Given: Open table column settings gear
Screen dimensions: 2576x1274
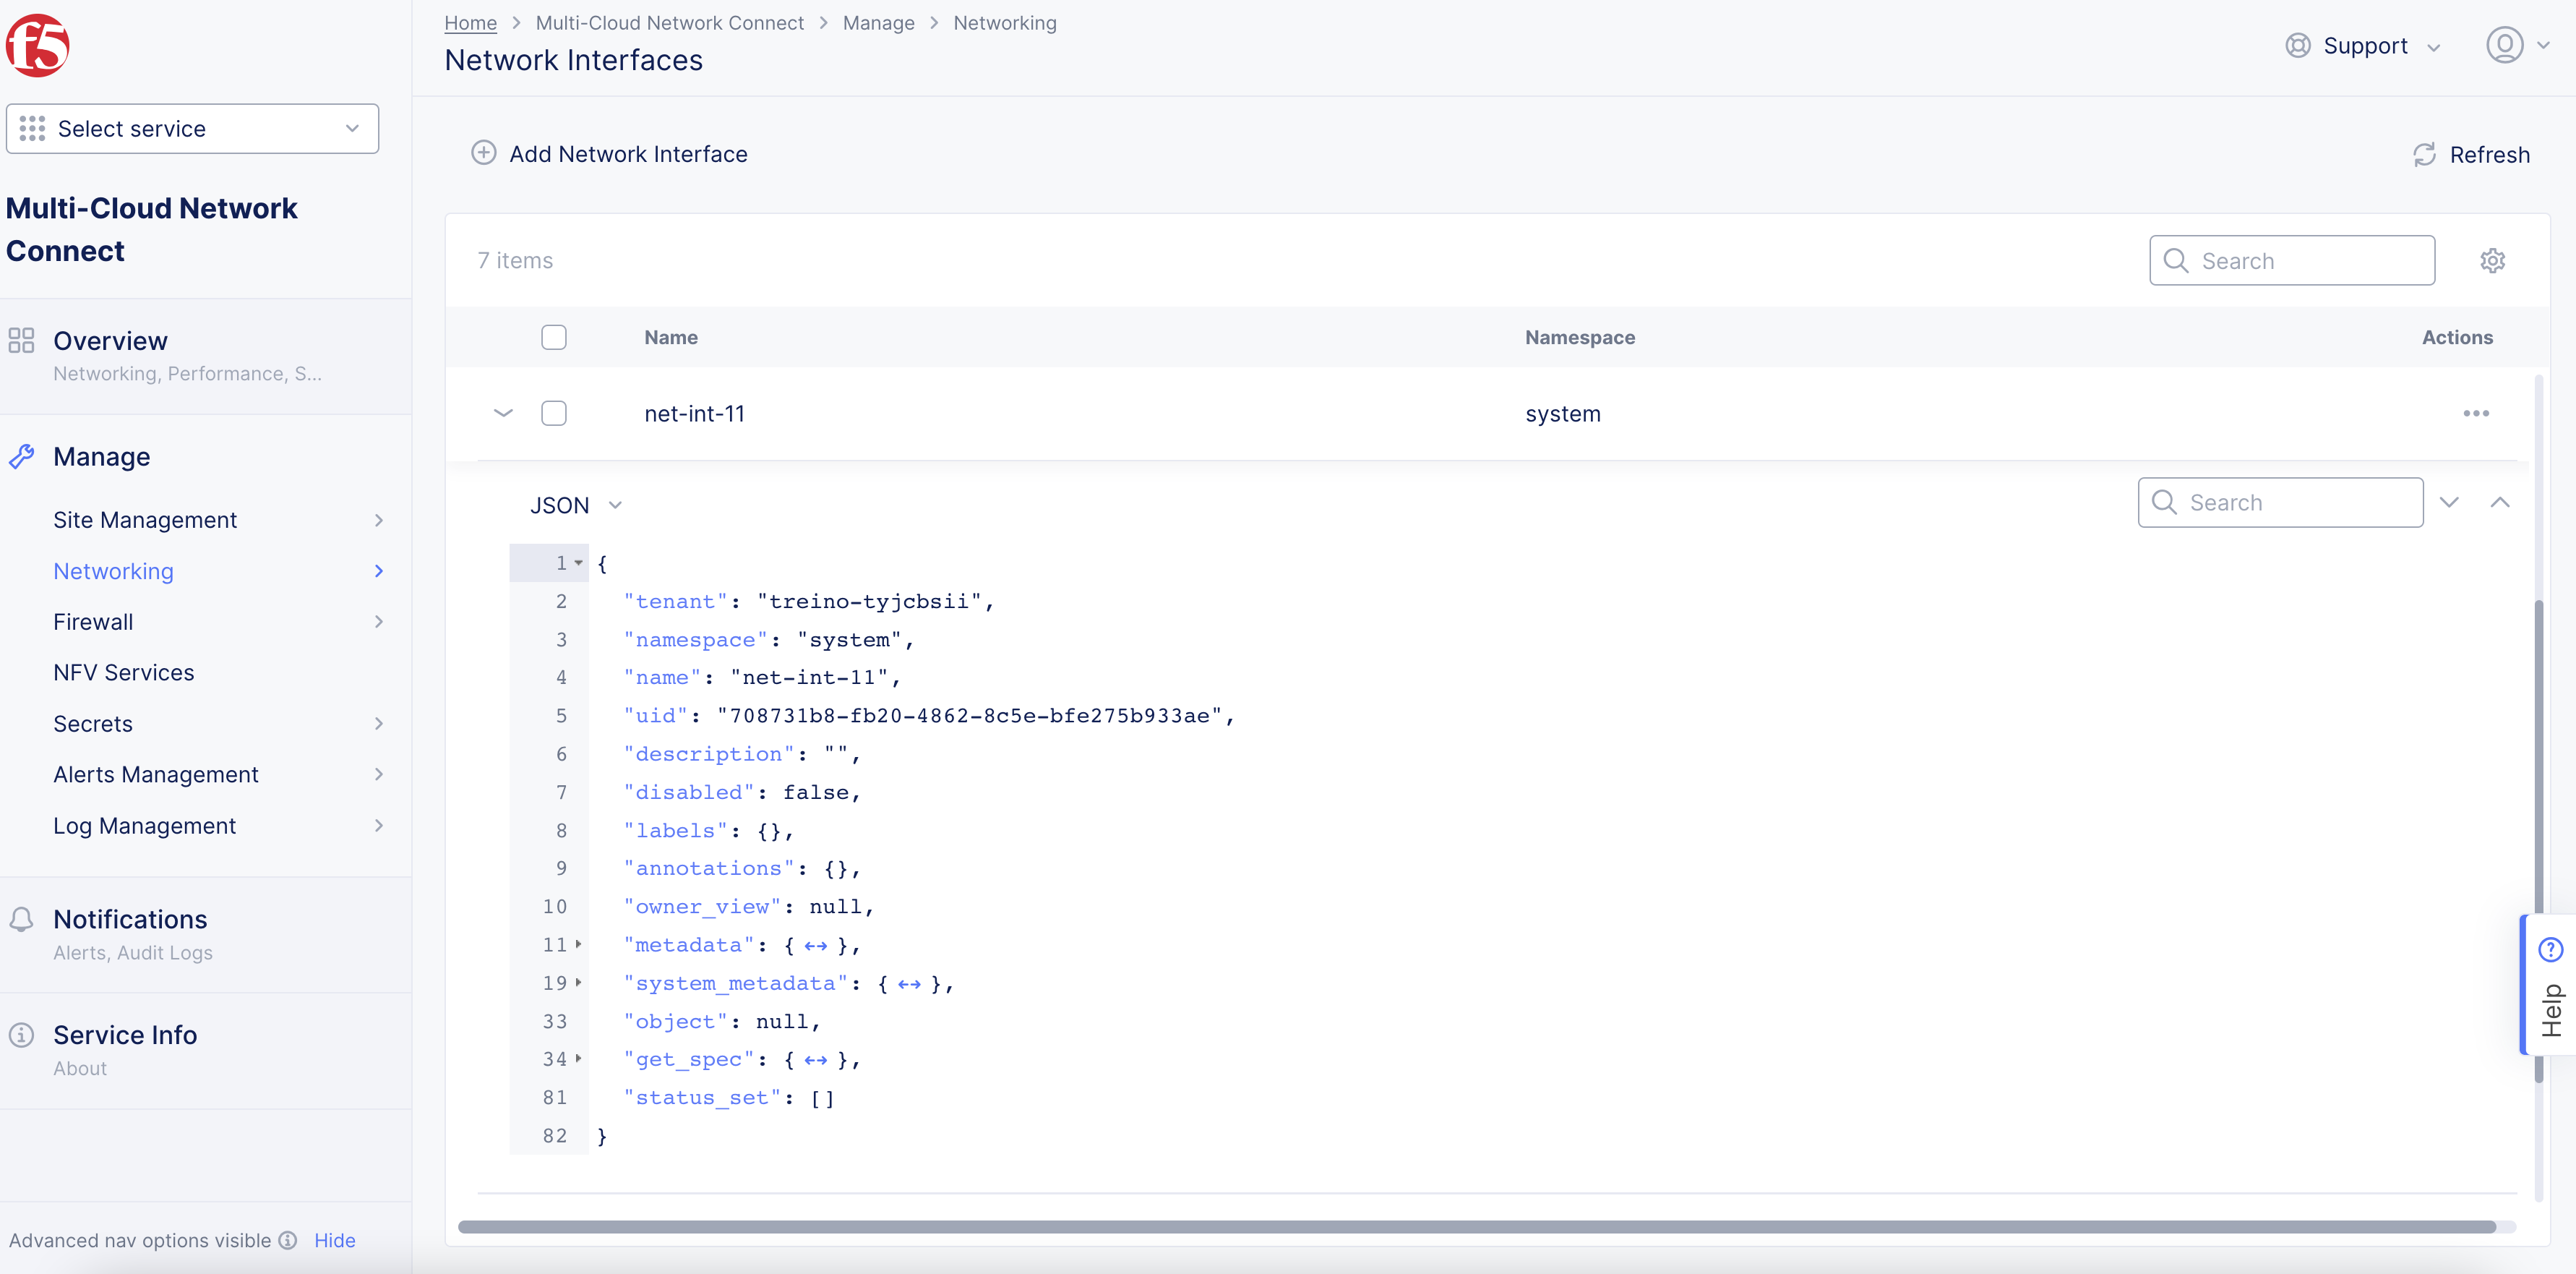Looking at the screenshot, I should coord(2492,260).
